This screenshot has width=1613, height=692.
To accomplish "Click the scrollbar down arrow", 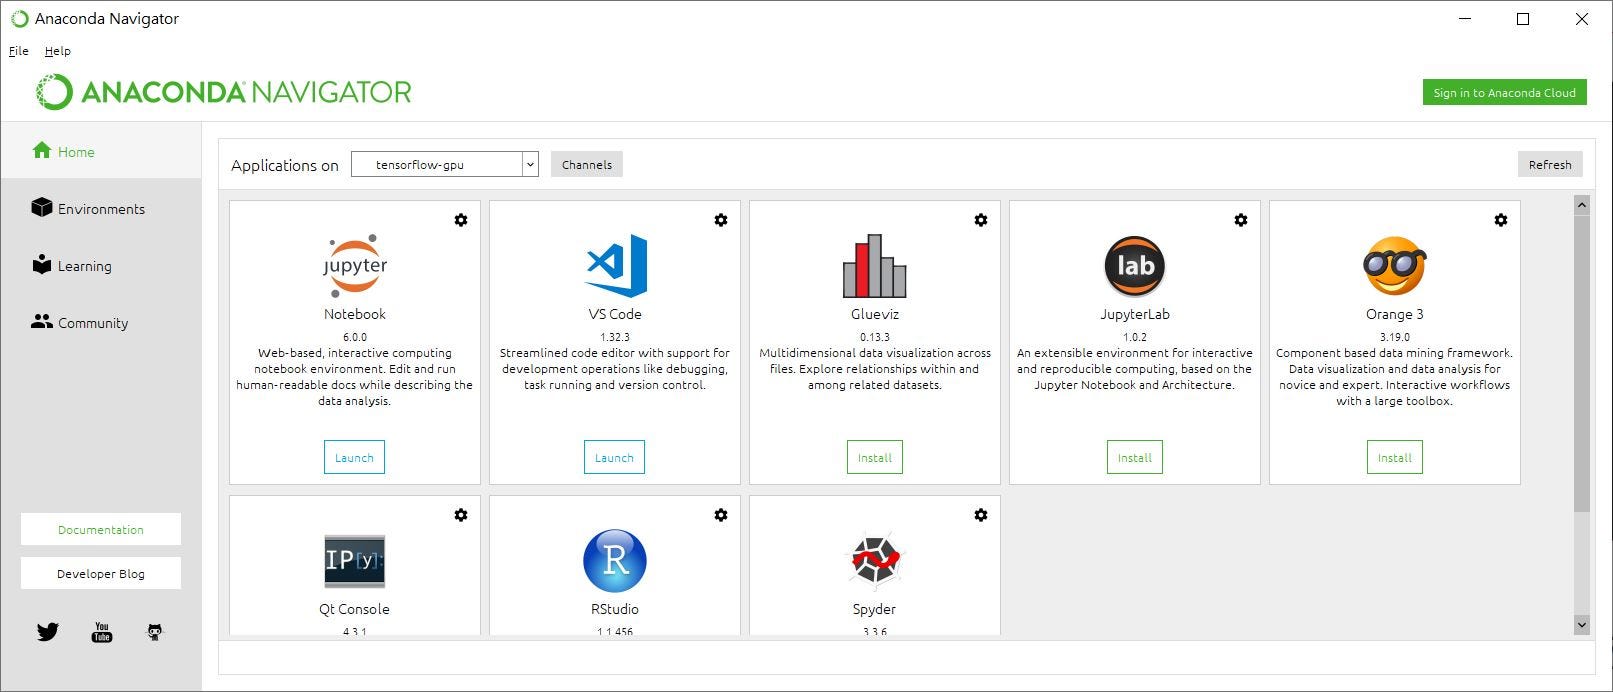I will (1582, 625).
